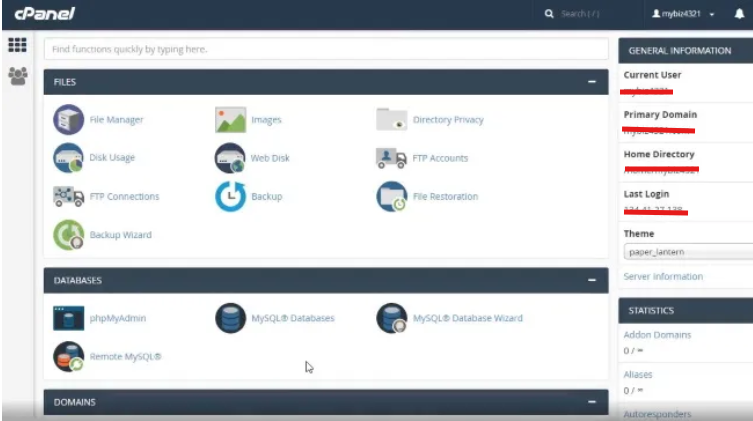Open the Autoresponders statistics link

[657, 414]
